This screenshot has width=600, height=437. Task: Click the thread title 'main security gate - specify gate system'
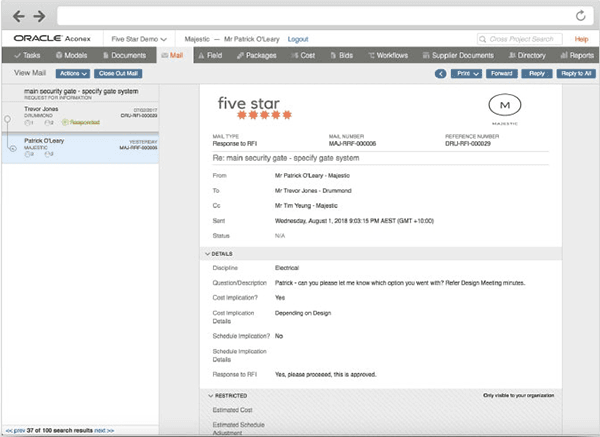click(81, 91)
